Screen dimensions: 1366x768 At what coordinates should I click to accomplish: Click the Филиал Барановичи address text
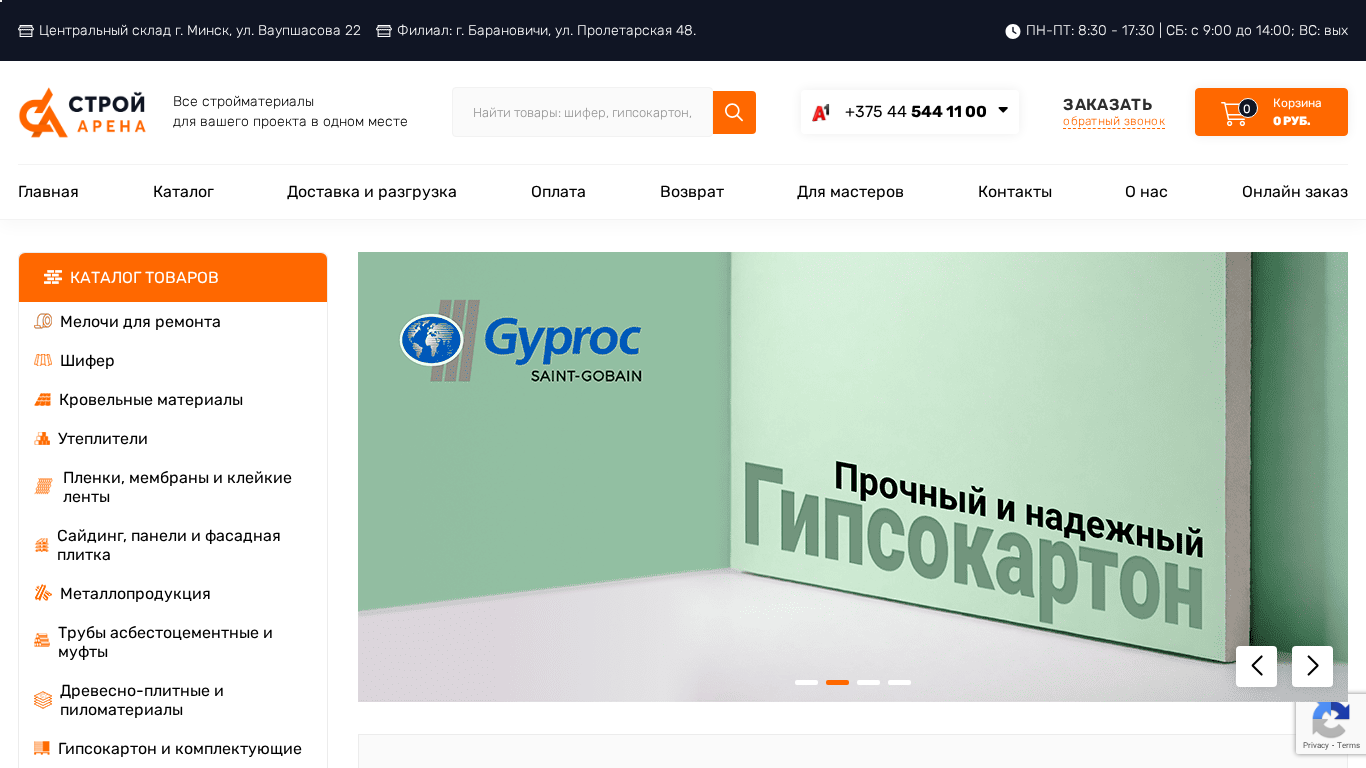click(x=546, y=31)
